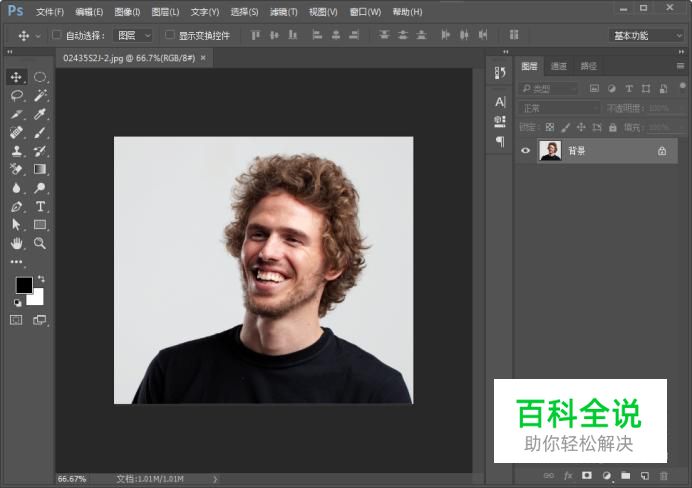692x488 pixels.
Task: Toggle the adjustment layer filter
Action: [612, 88]
